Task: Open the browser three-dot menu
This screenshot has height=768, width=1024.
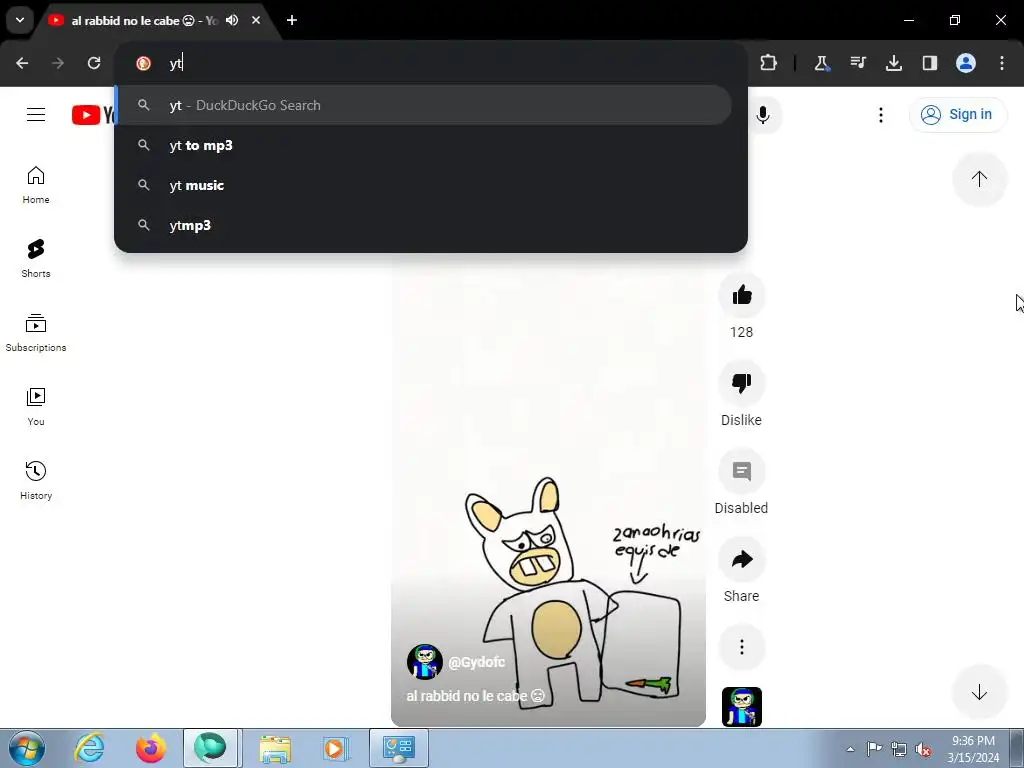Action: (x=1001, y=63)
